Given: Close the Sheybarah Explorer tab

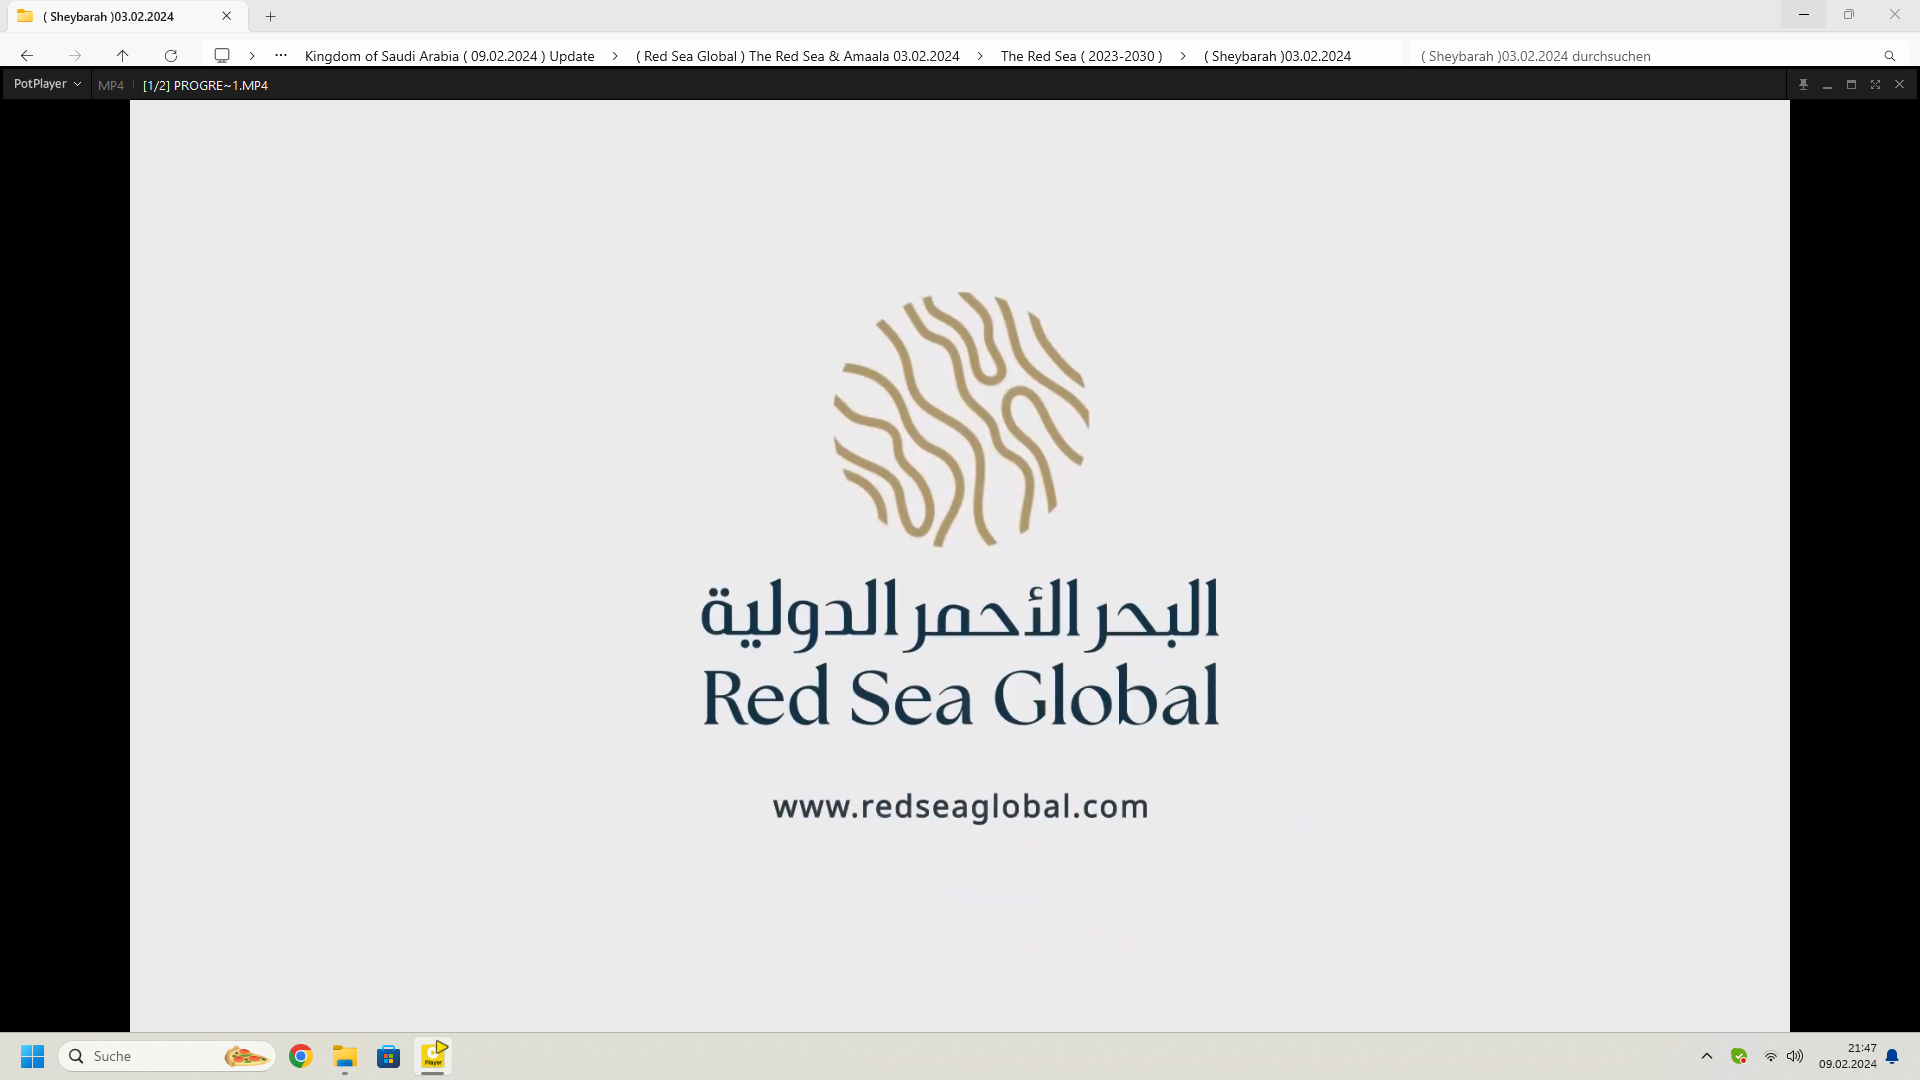Looking at the screenshot, I should 227,16.
